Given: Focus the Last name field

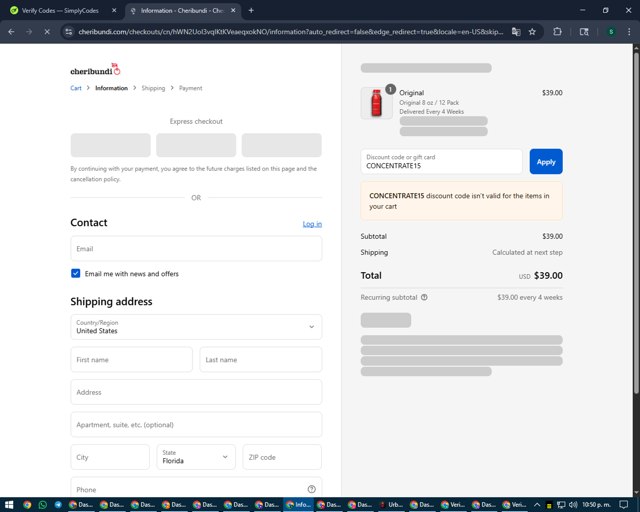Looking at the screenshot, I should pyautogui.click(x=260, y=359).
